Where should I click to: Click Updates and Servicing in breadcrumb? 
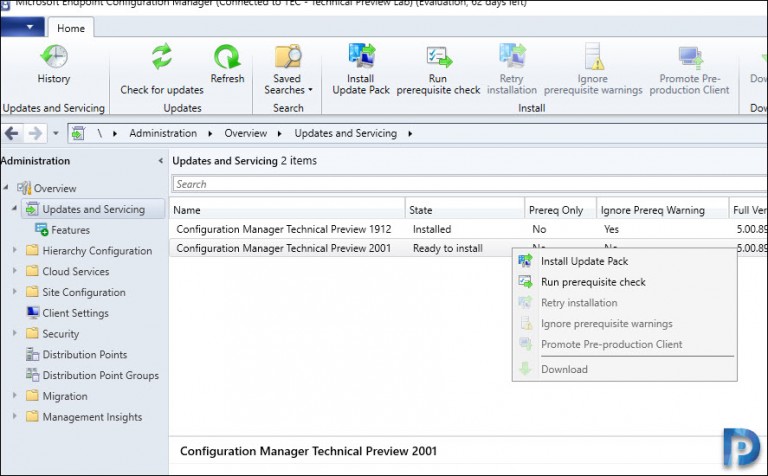[x=345, y=133]
